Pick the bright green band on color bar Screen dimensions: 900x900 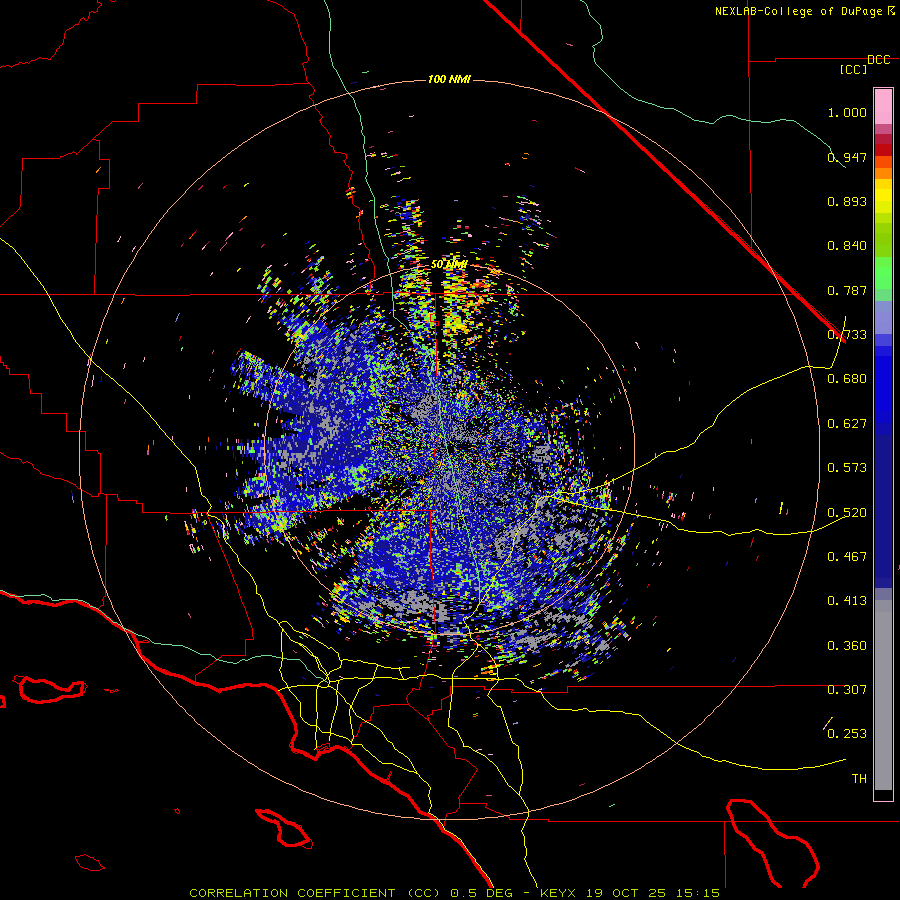[x=883, y=273]
